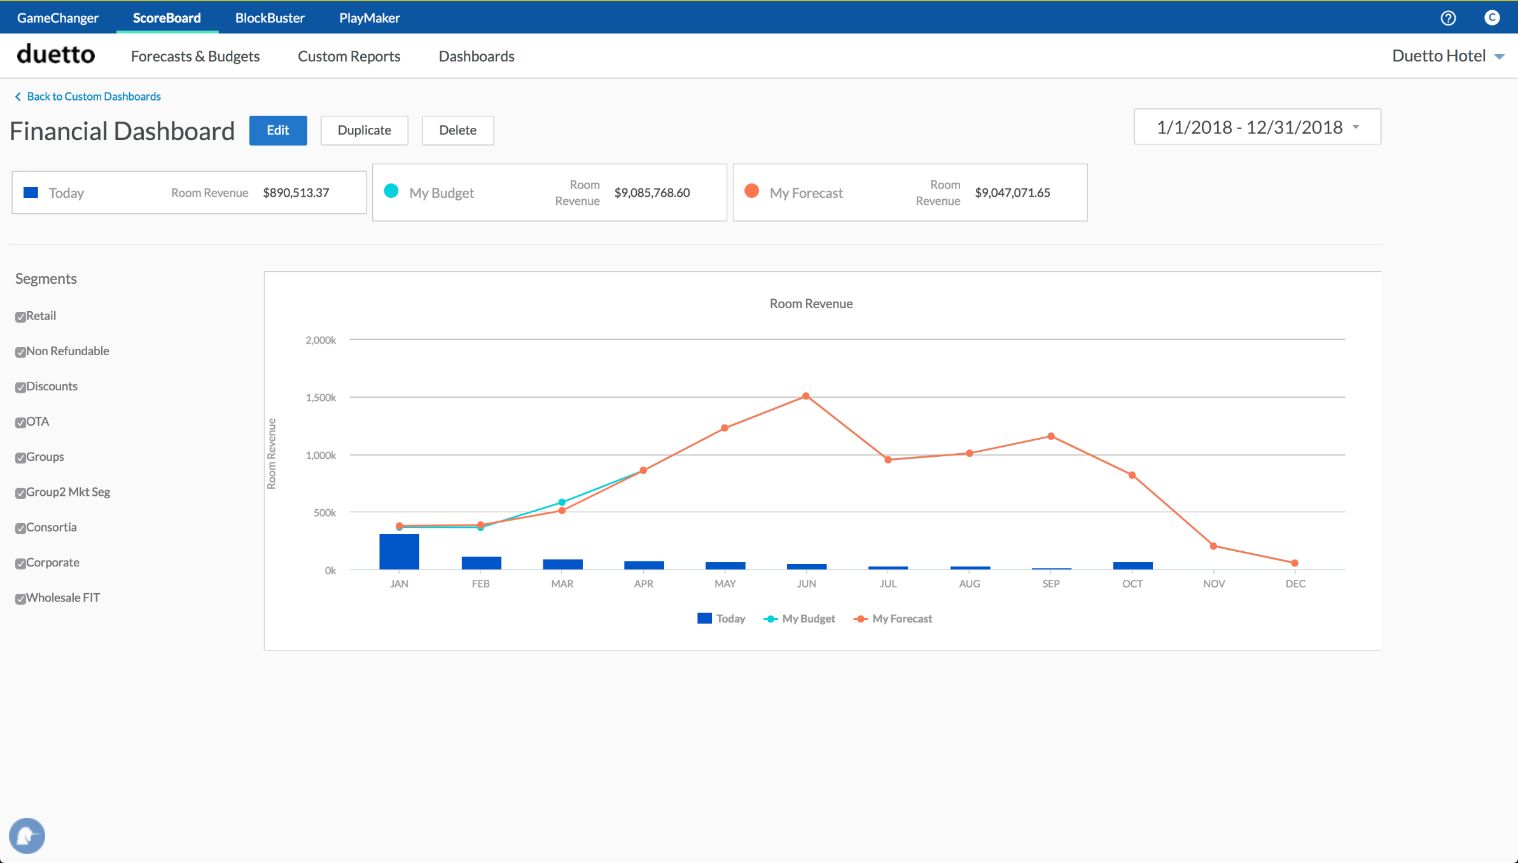The image size is (1518, 863).
Task: Toggle Today series in chart legend
Action: tap(721, 619)
